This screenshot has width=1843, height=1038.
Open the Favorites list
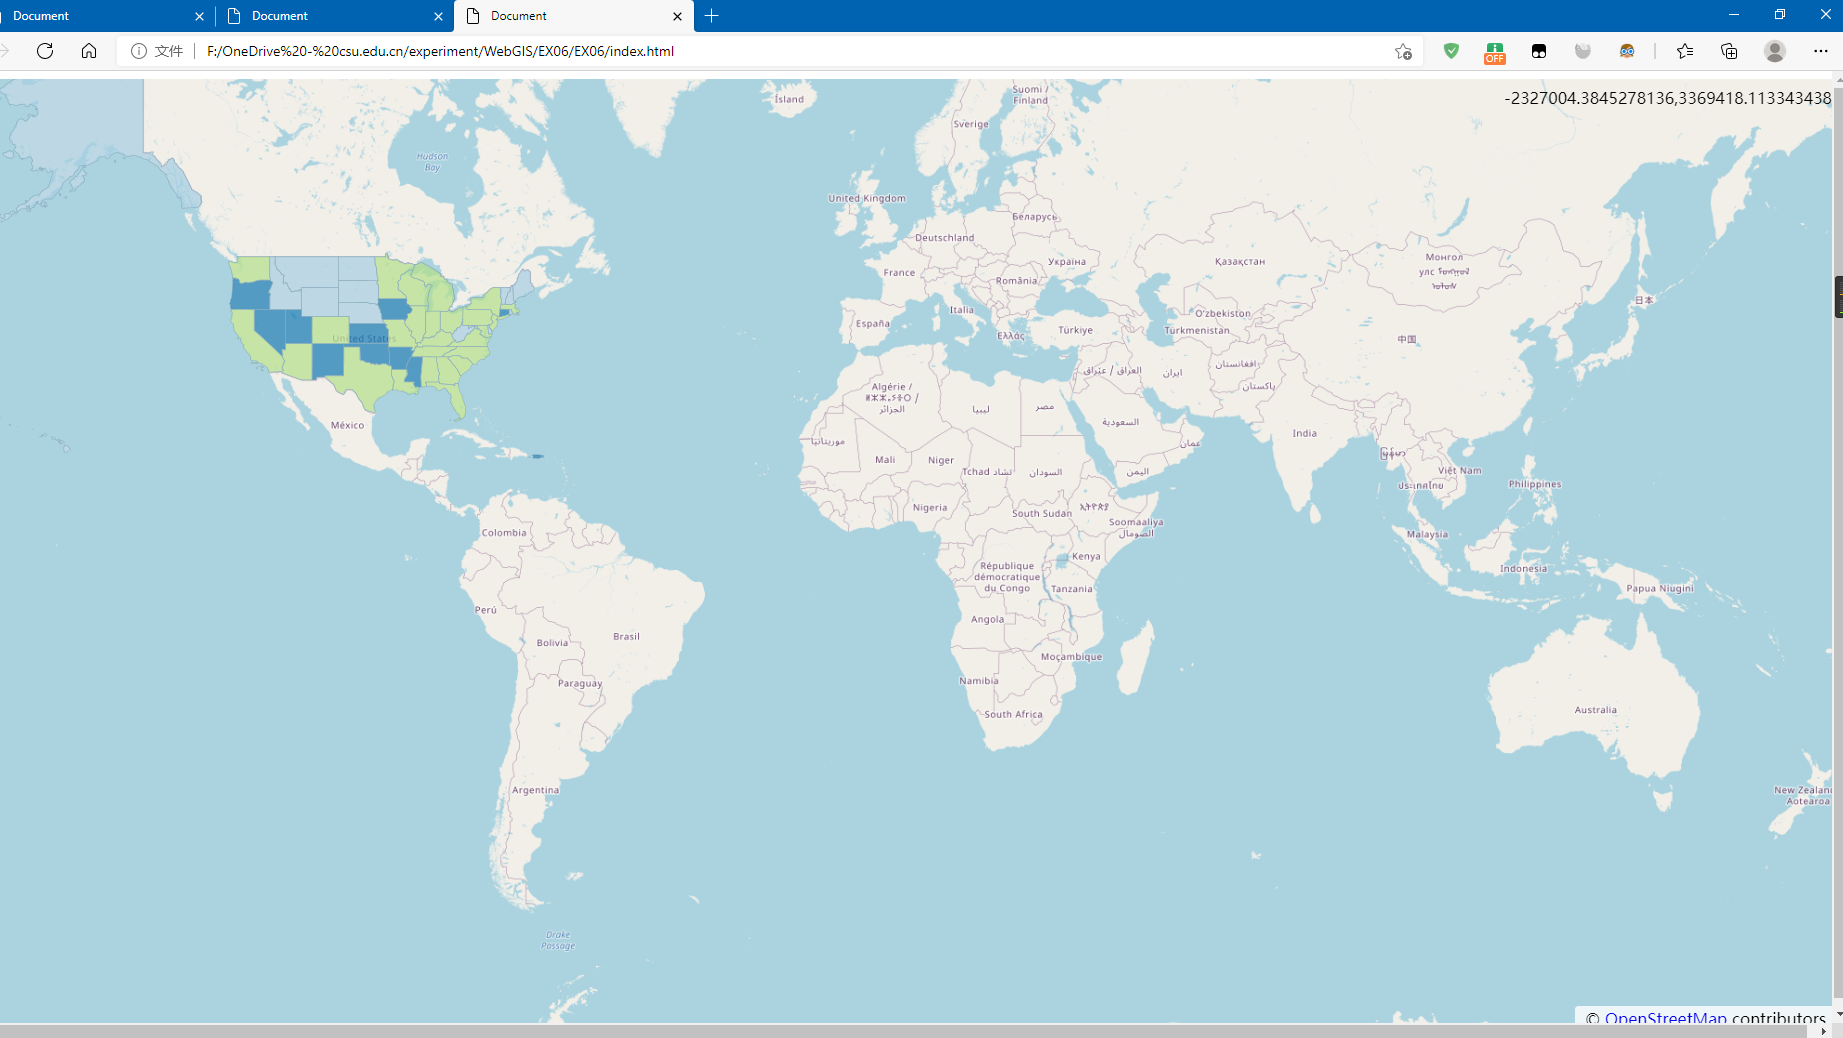(x=1685, y=51)
